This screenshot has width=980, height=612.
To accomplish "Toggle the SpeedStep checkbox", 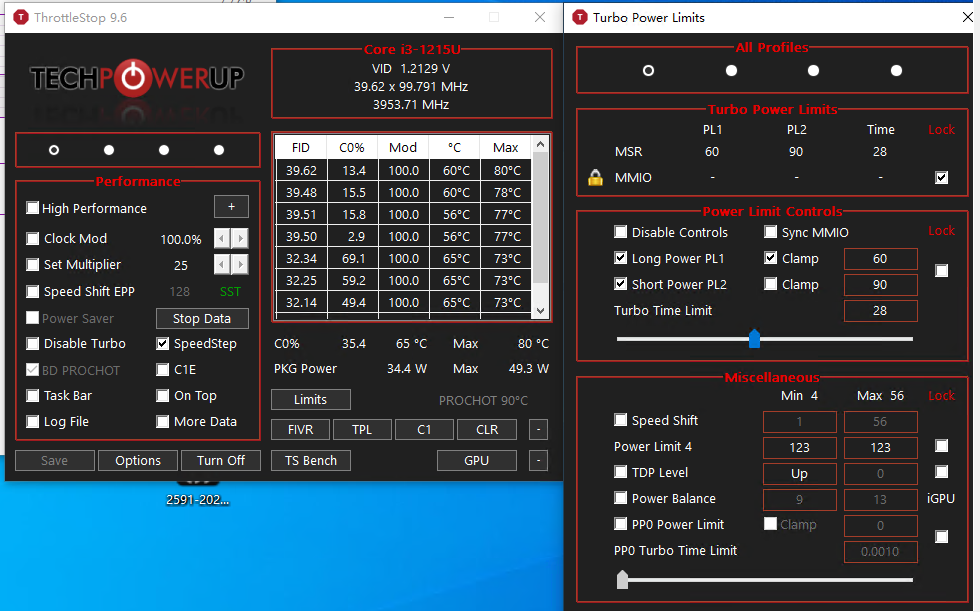I will [x=163, y=344].
